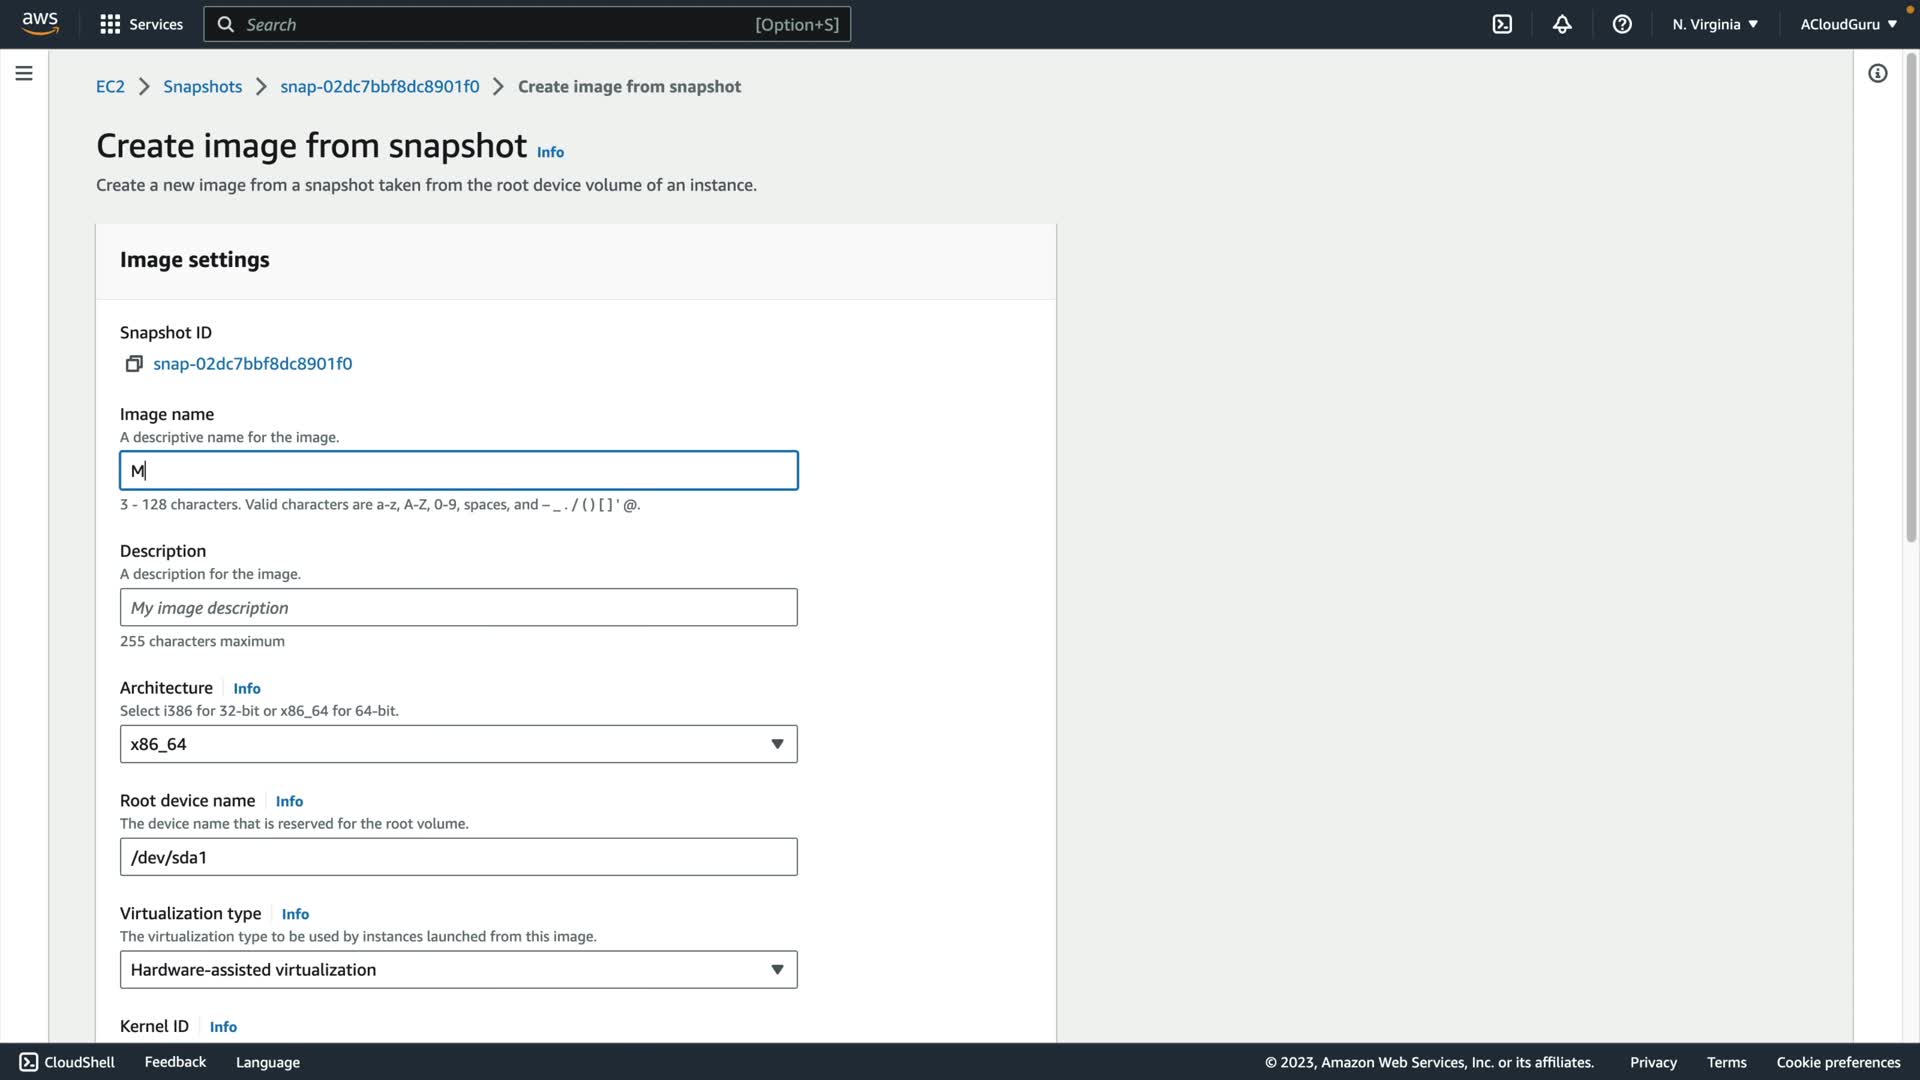
Task: Open the help question mark icon
Action: tap(1622, 24)
